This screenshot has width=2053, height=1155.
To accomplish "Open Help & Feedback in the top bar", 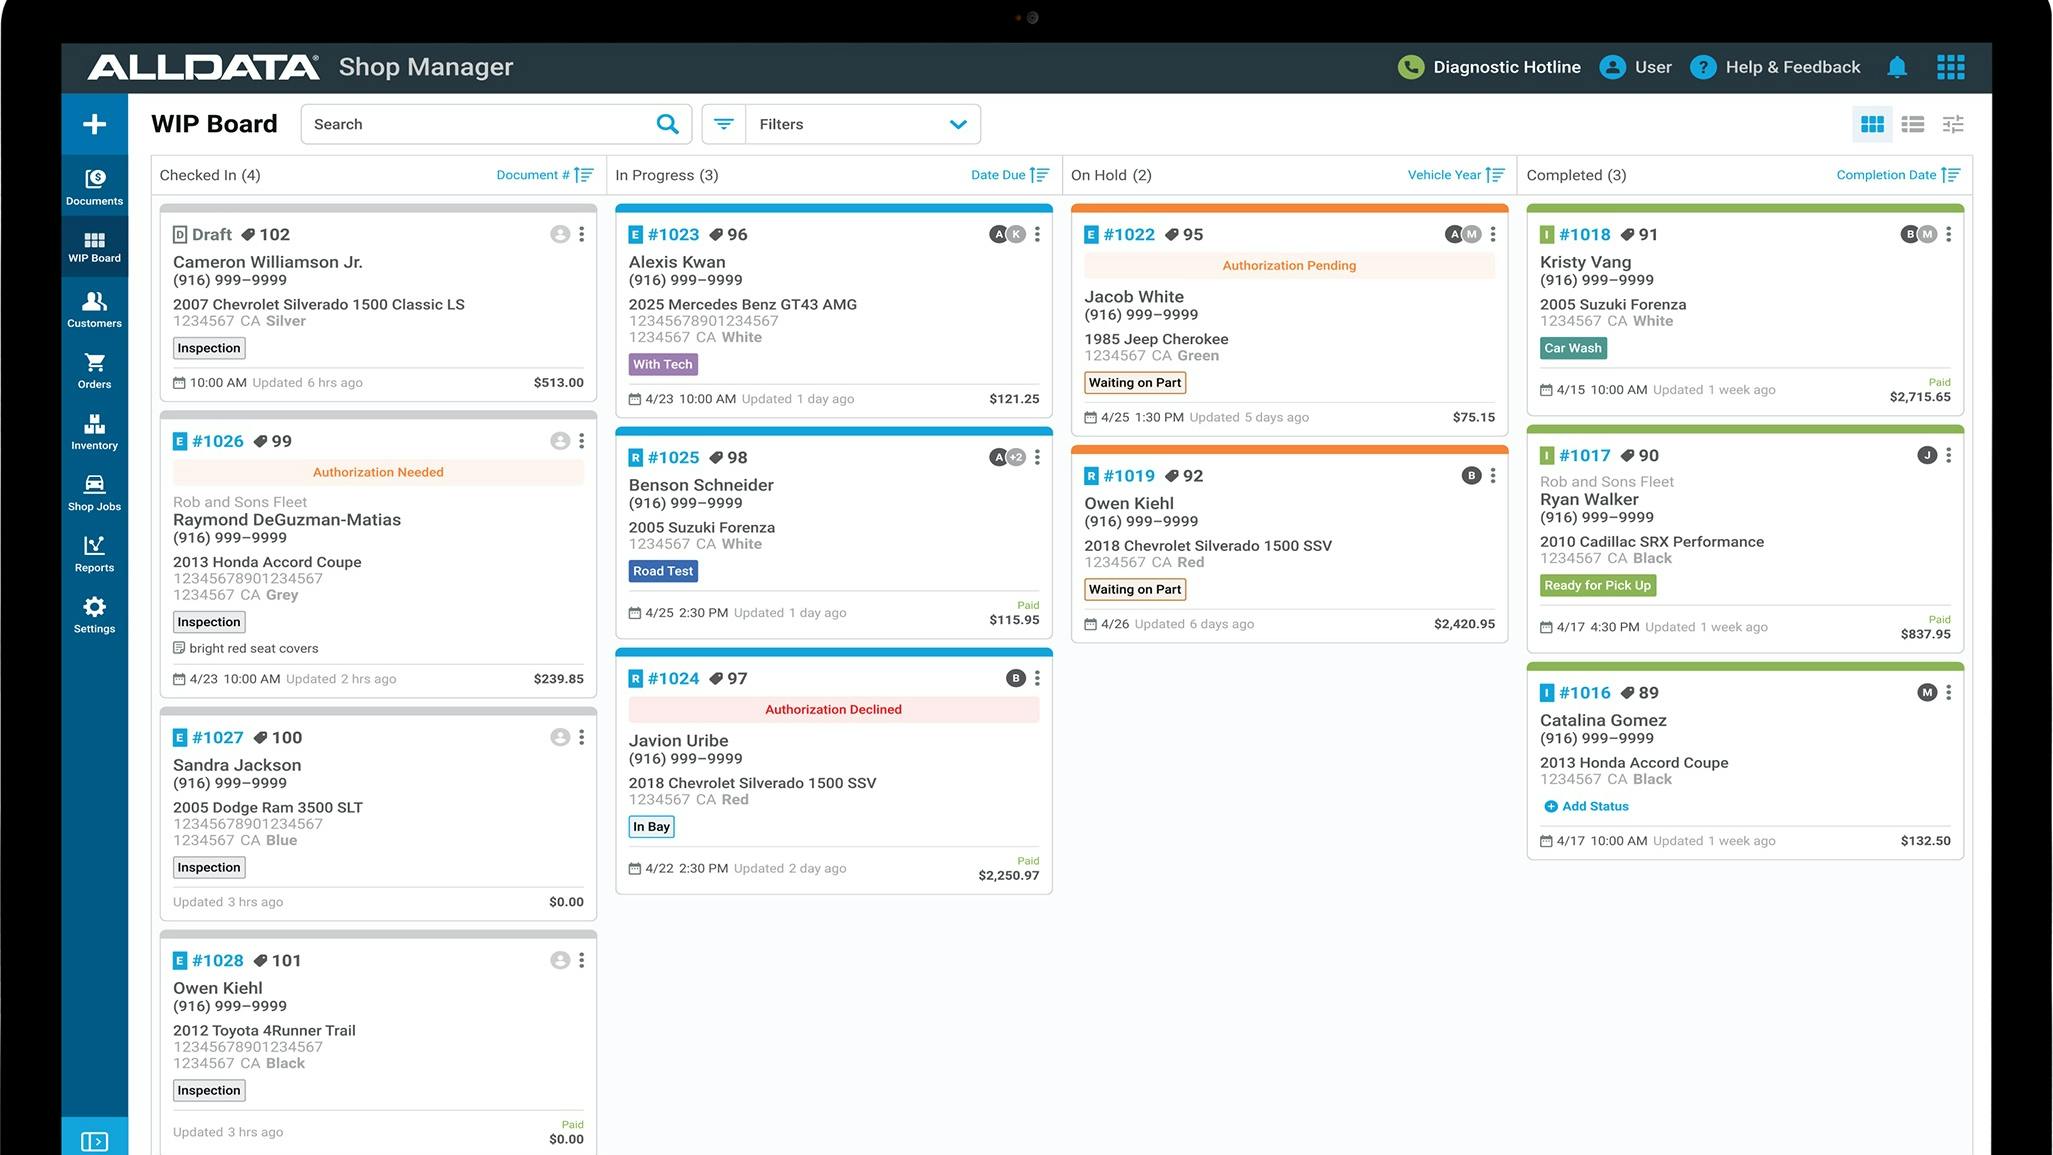I will coord(1792,67).
